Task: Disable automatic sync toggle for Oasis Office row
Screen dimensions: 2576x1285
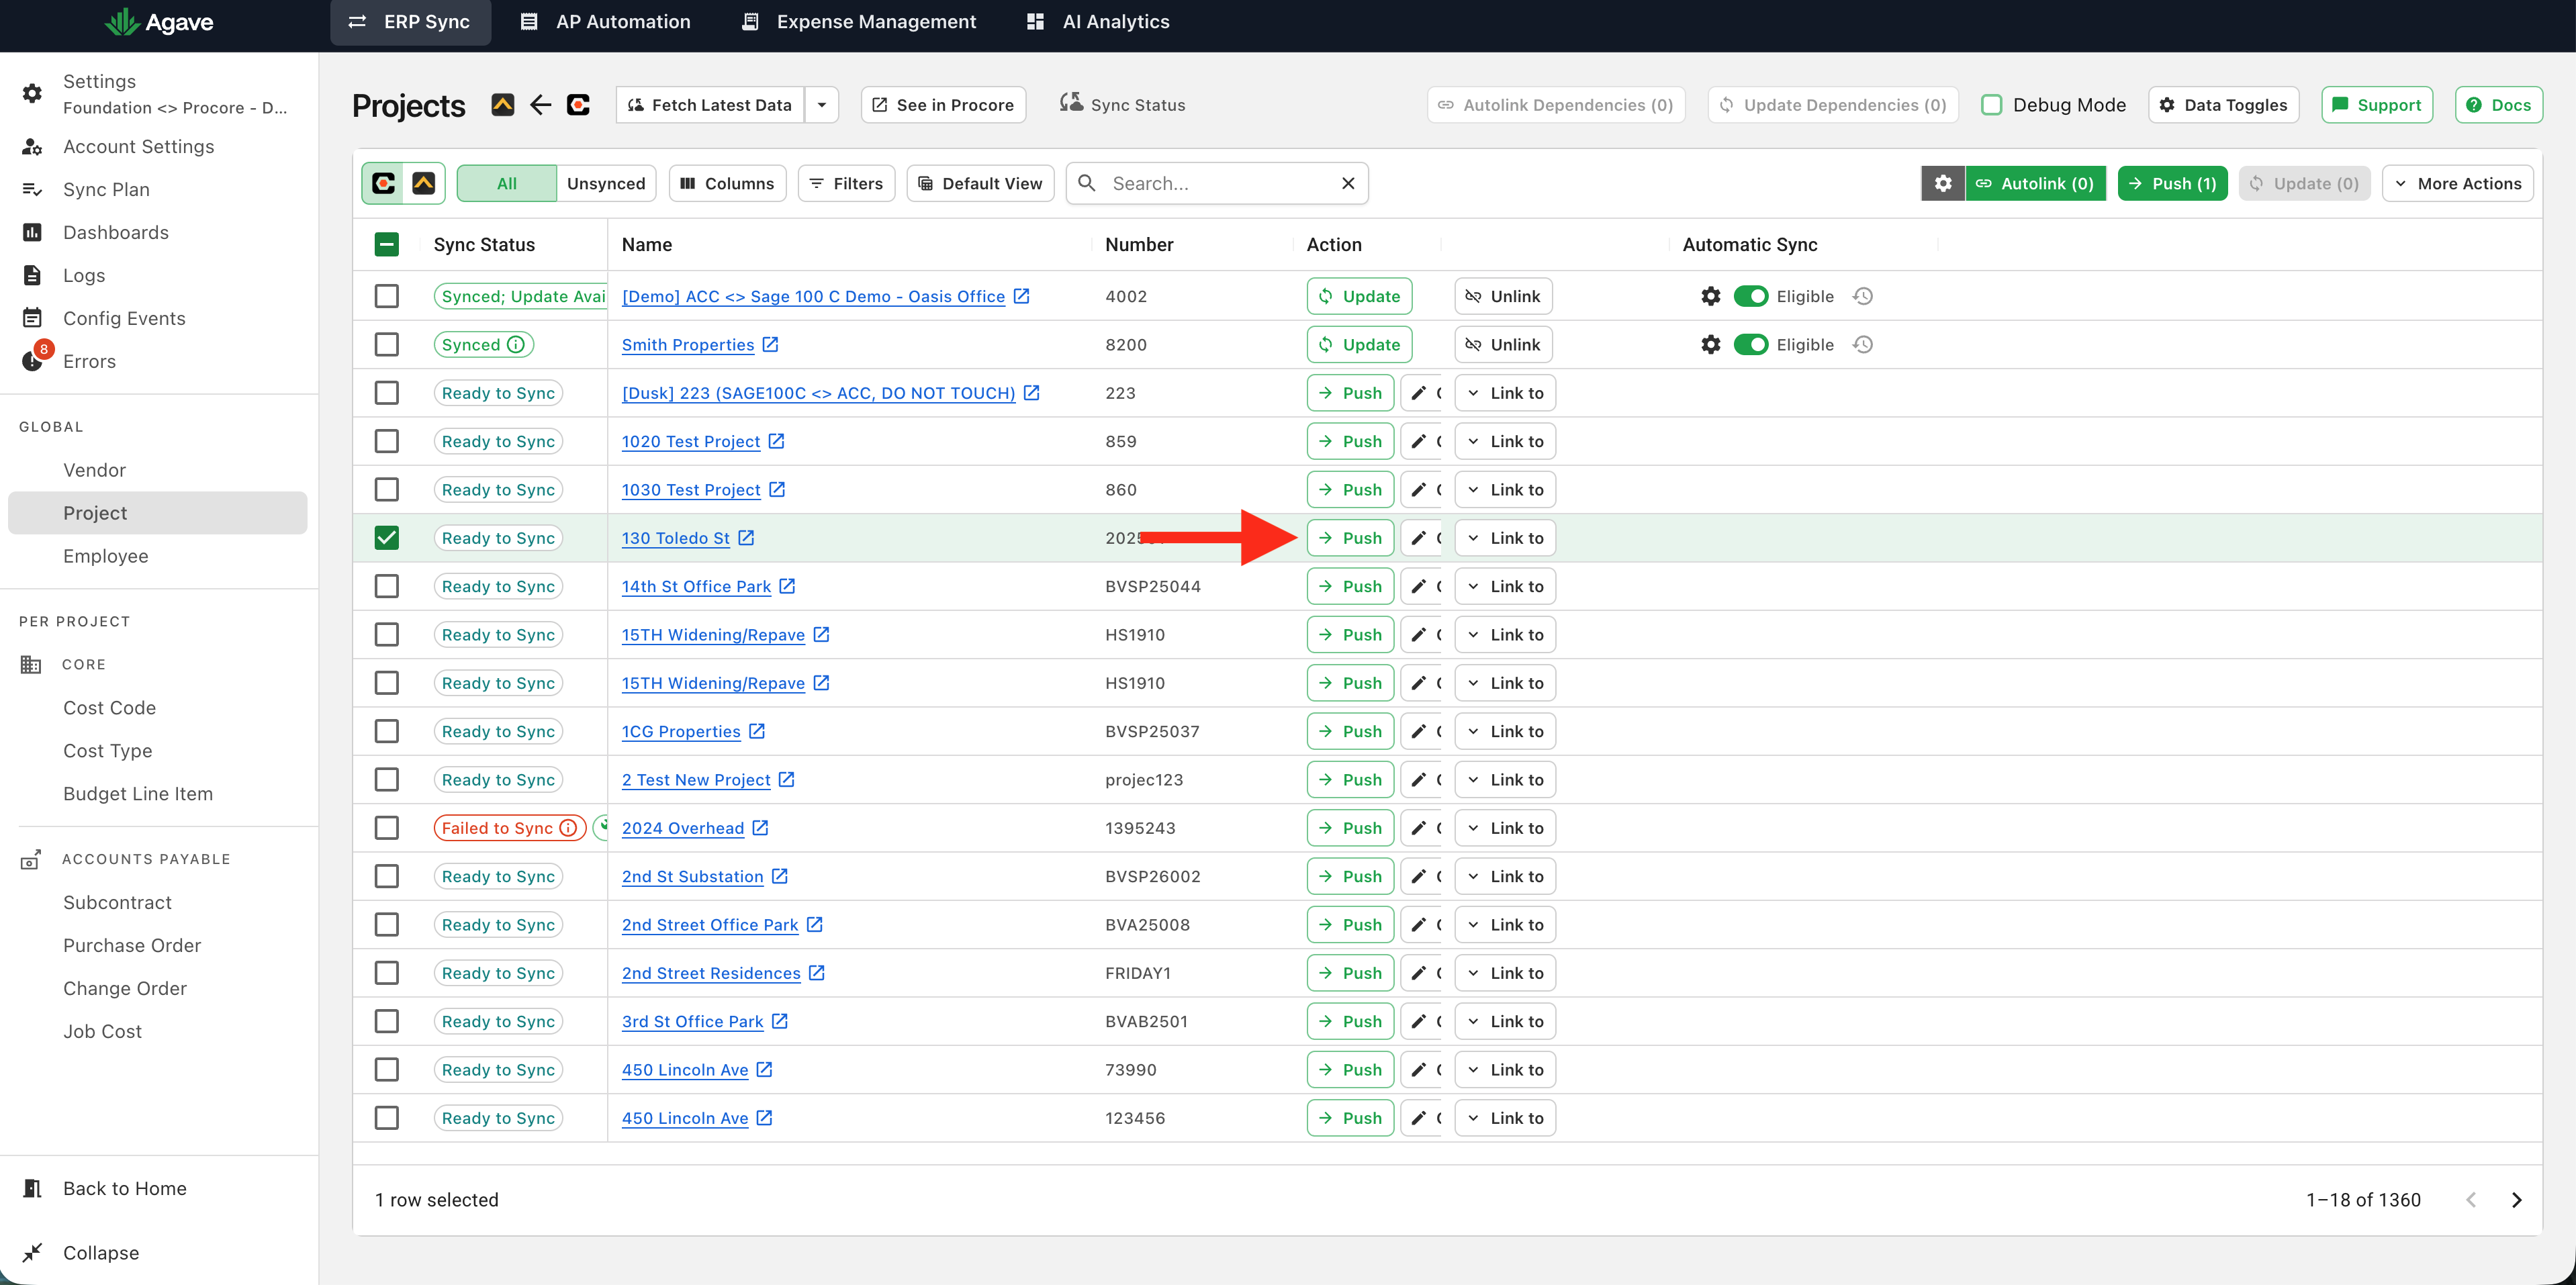Action: 1750,296
